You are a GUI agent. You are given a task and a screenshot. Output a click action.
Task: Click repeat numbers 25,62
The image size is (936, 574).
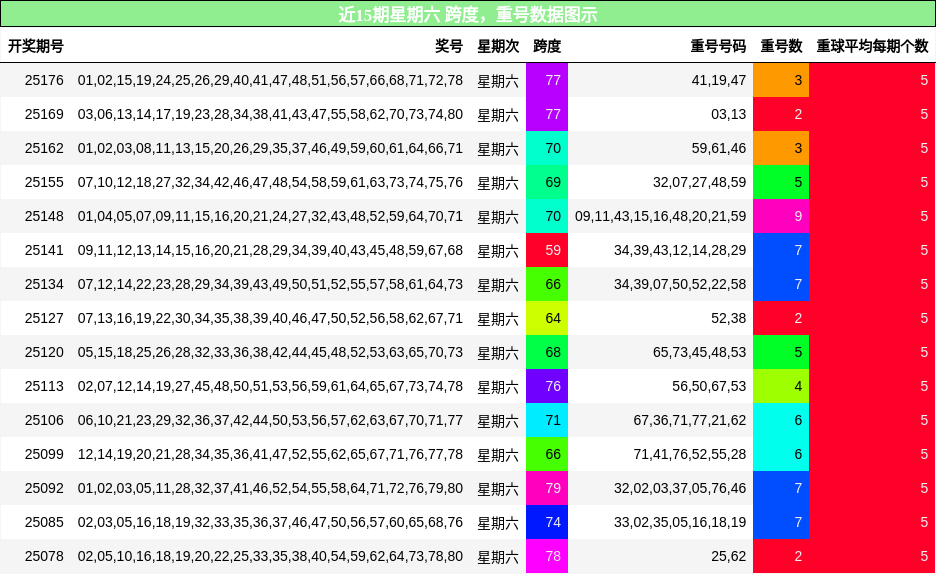(x=728, y=556)
